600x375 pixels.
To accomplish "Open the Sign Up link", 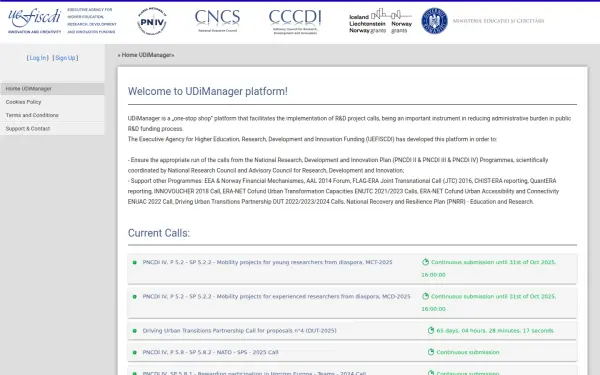I will point(65,58).
